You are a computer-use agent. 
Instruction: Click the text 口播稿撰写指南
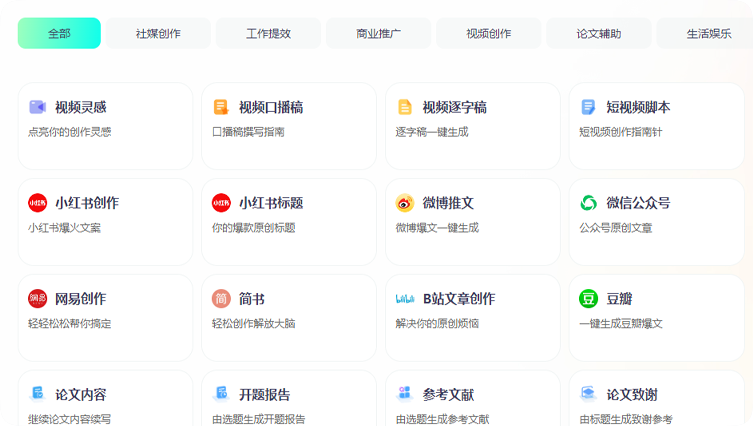tap(248, 132)
